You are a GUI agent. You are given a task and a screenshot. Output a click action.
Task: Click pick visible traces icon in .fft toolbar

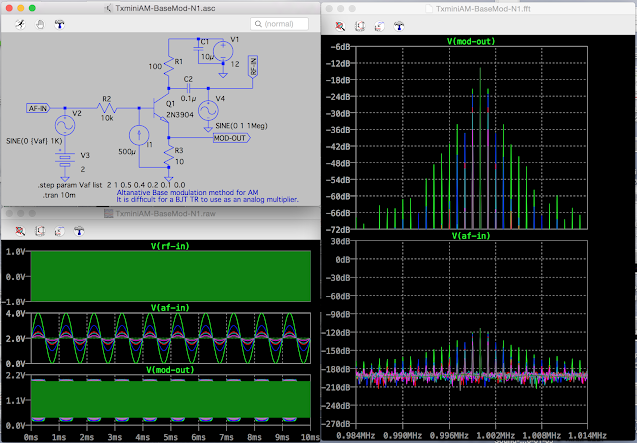tap(379, 26)
